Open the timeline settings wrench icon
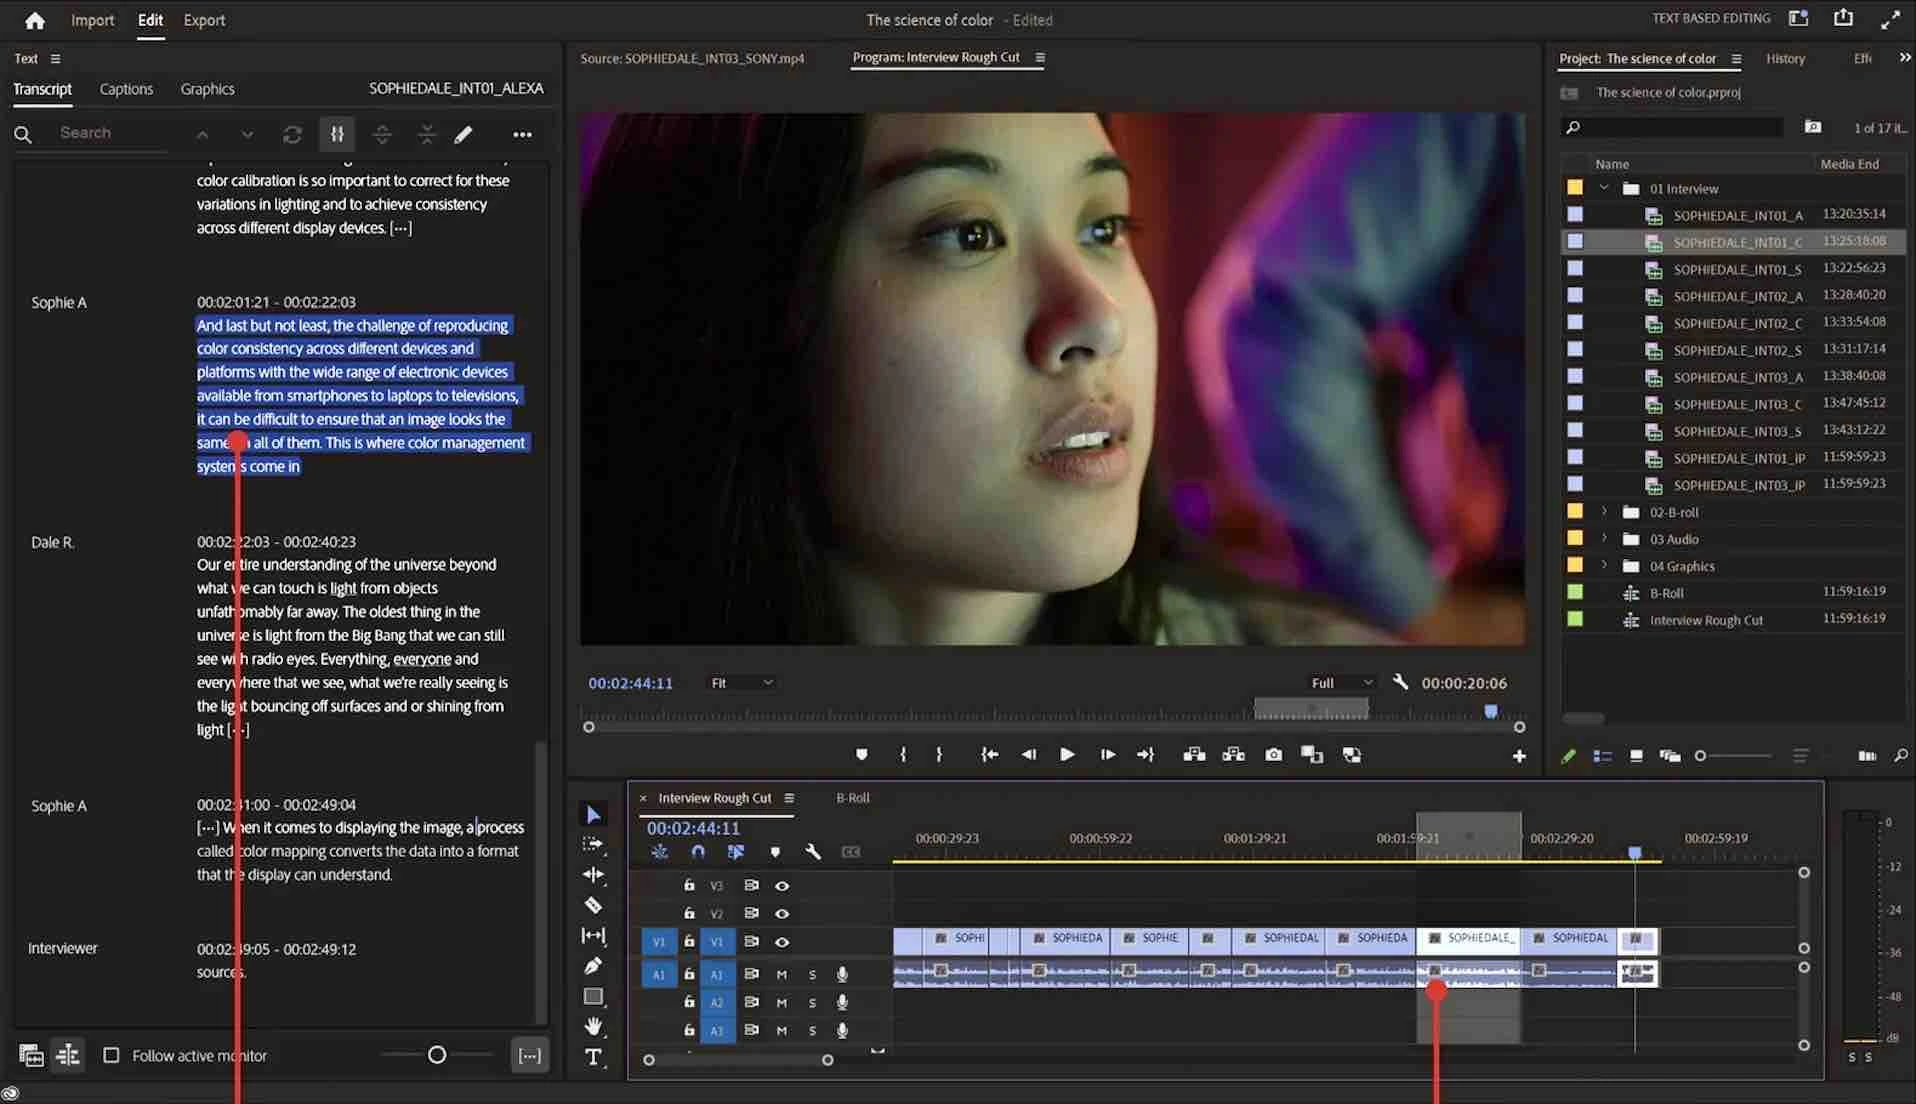 (814, 852)
